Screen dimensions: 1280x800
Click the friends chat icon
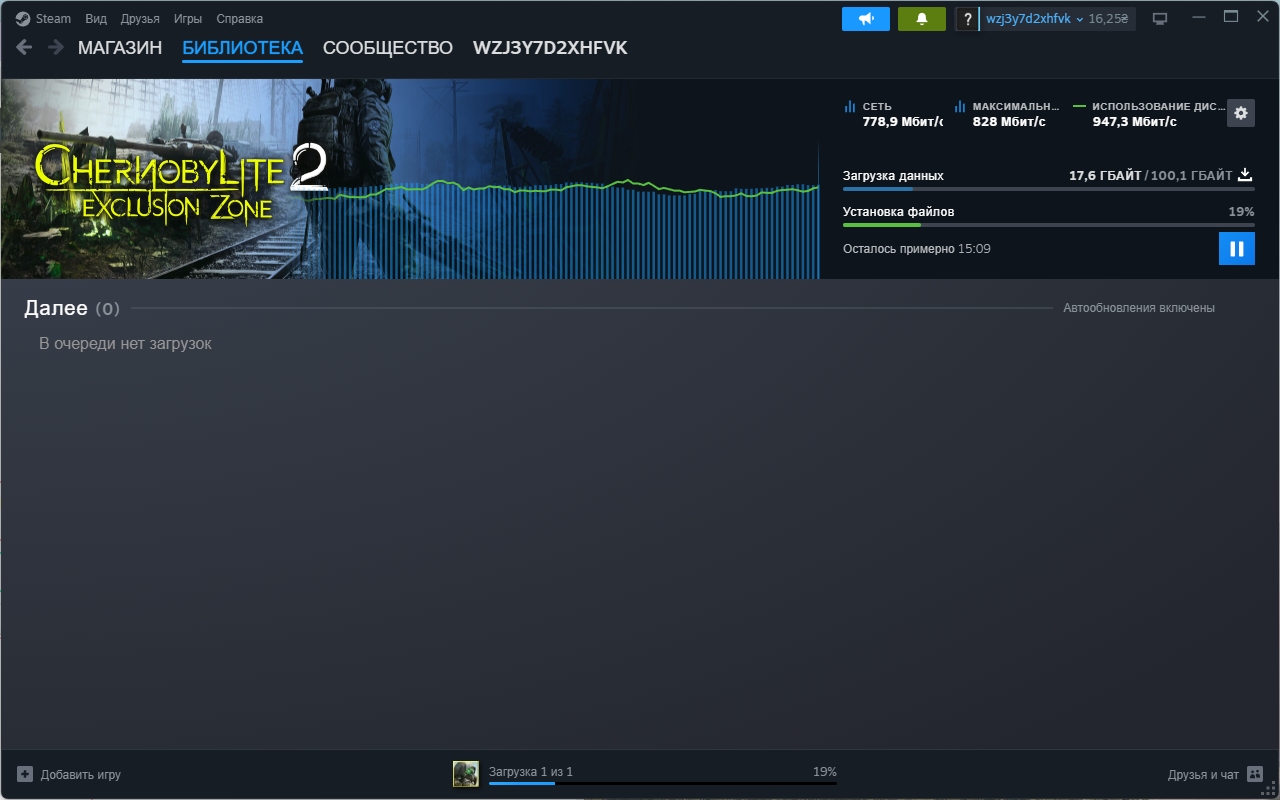(x=1255, y=774)
